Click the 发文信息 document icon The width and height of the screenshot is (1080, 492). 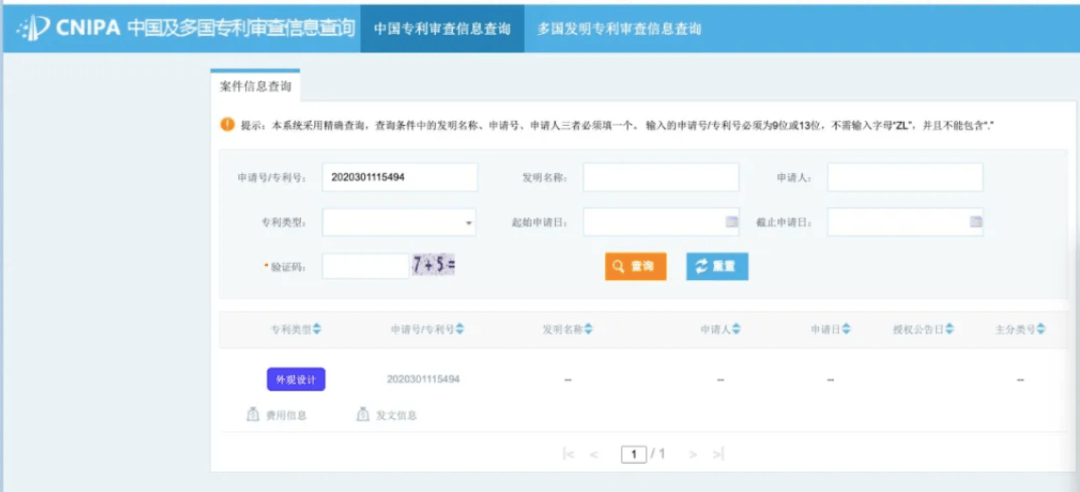(363, 415)
